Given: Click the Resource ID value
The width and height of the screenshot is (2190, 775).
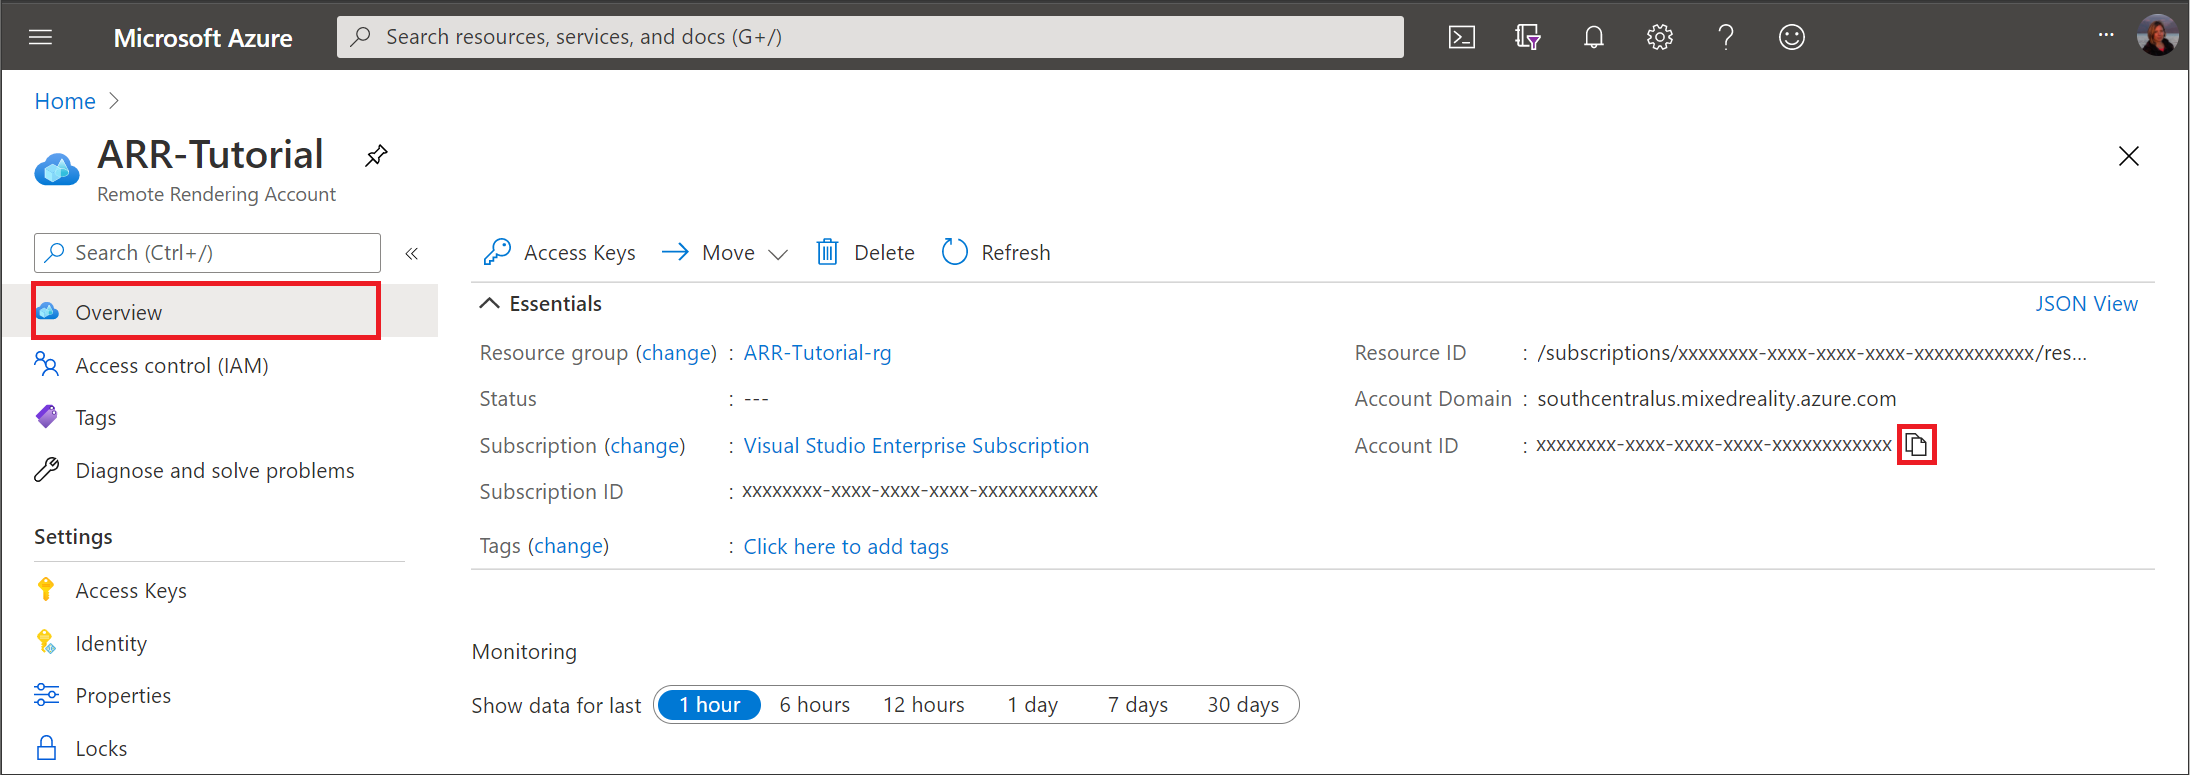Looking at the screenshot, I should pyautogui.click(x=1812, y=352).
